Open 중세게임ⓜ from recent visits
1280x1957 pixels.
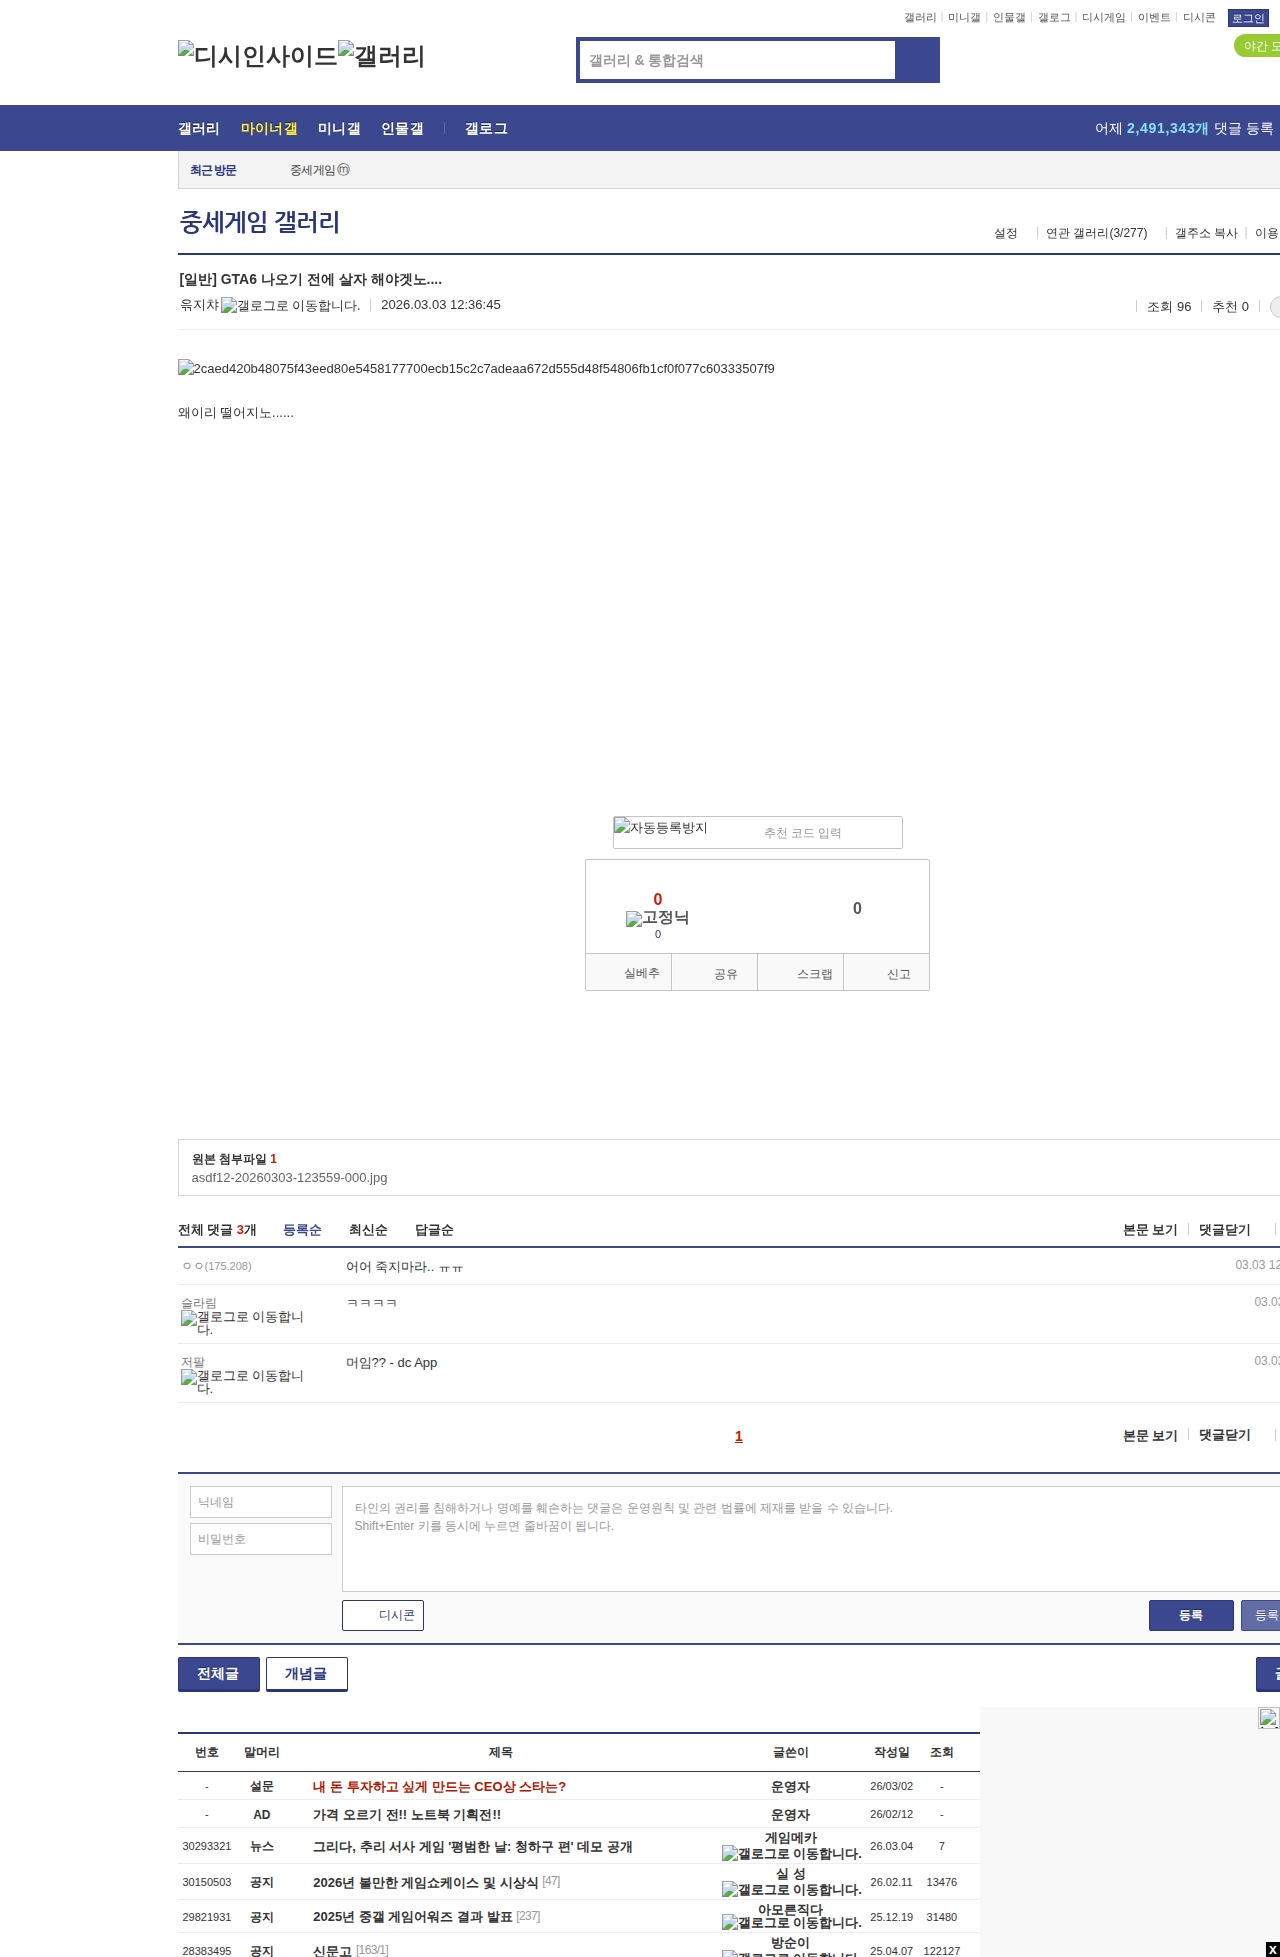coord(320,171)
